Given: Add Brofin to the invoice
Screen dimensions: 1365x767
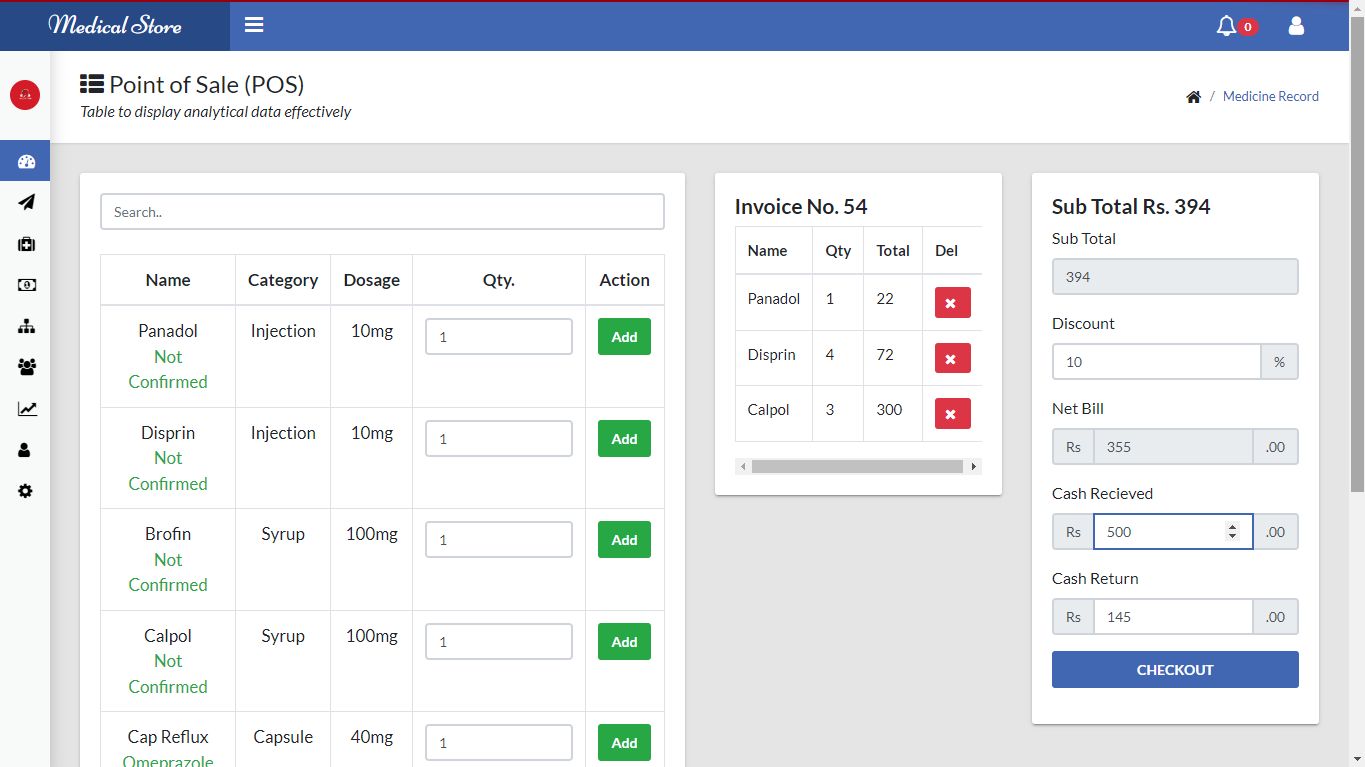Looking at the screenshot, I should click(x=624, y=540).
